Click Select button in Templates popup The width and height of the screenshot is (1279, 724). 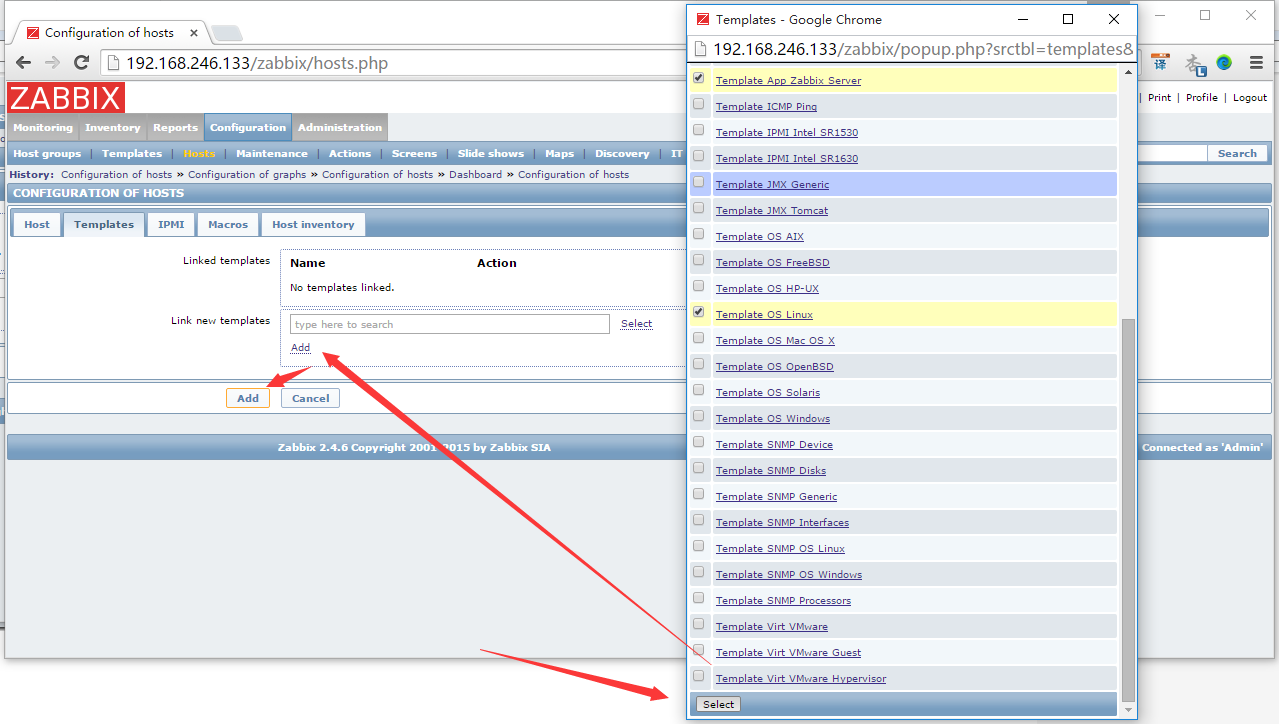[x=718, y=704]
